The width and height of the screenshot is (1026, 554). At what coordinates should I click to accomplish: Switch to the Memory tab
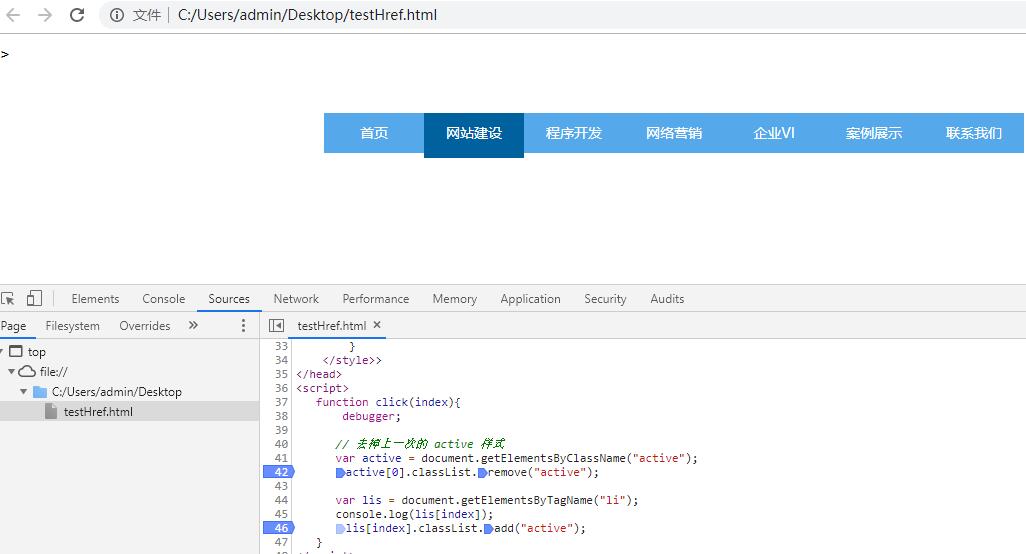455,299
